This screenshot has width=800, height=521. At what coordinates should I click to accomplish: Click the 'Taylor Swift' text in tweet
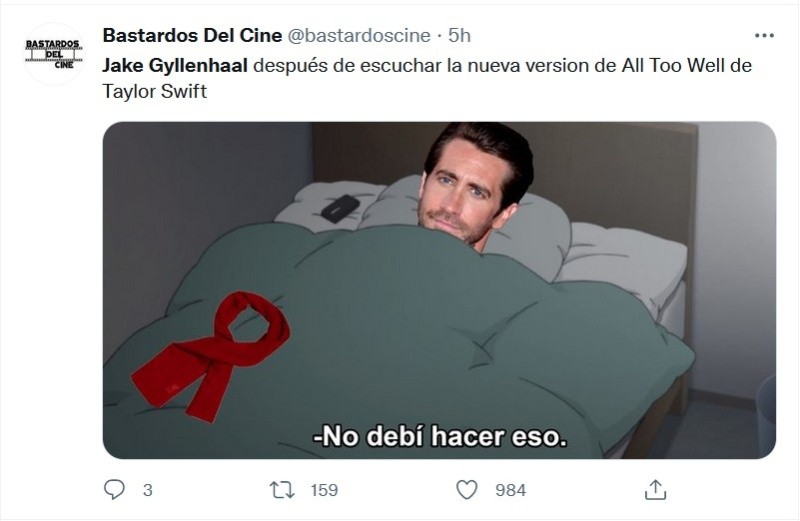pos(155,91)
